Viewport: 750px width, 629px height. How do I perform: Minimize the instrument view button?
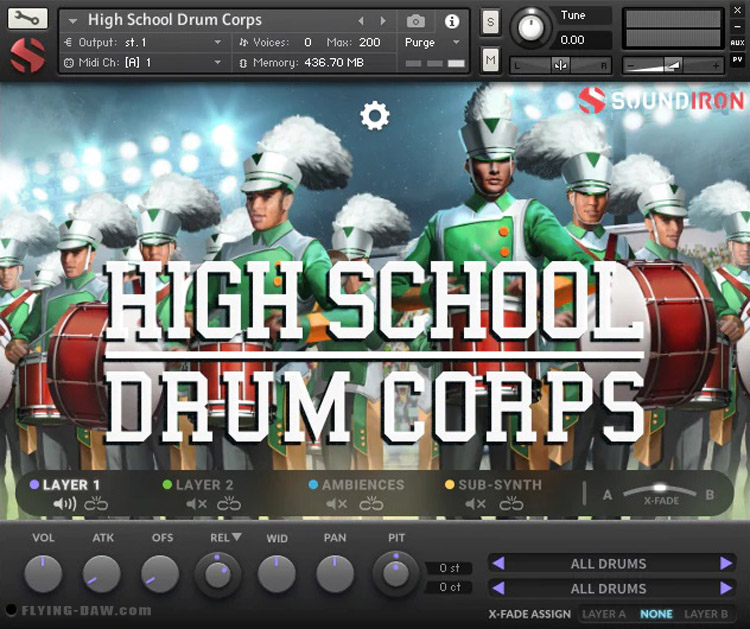click(737, 26)
